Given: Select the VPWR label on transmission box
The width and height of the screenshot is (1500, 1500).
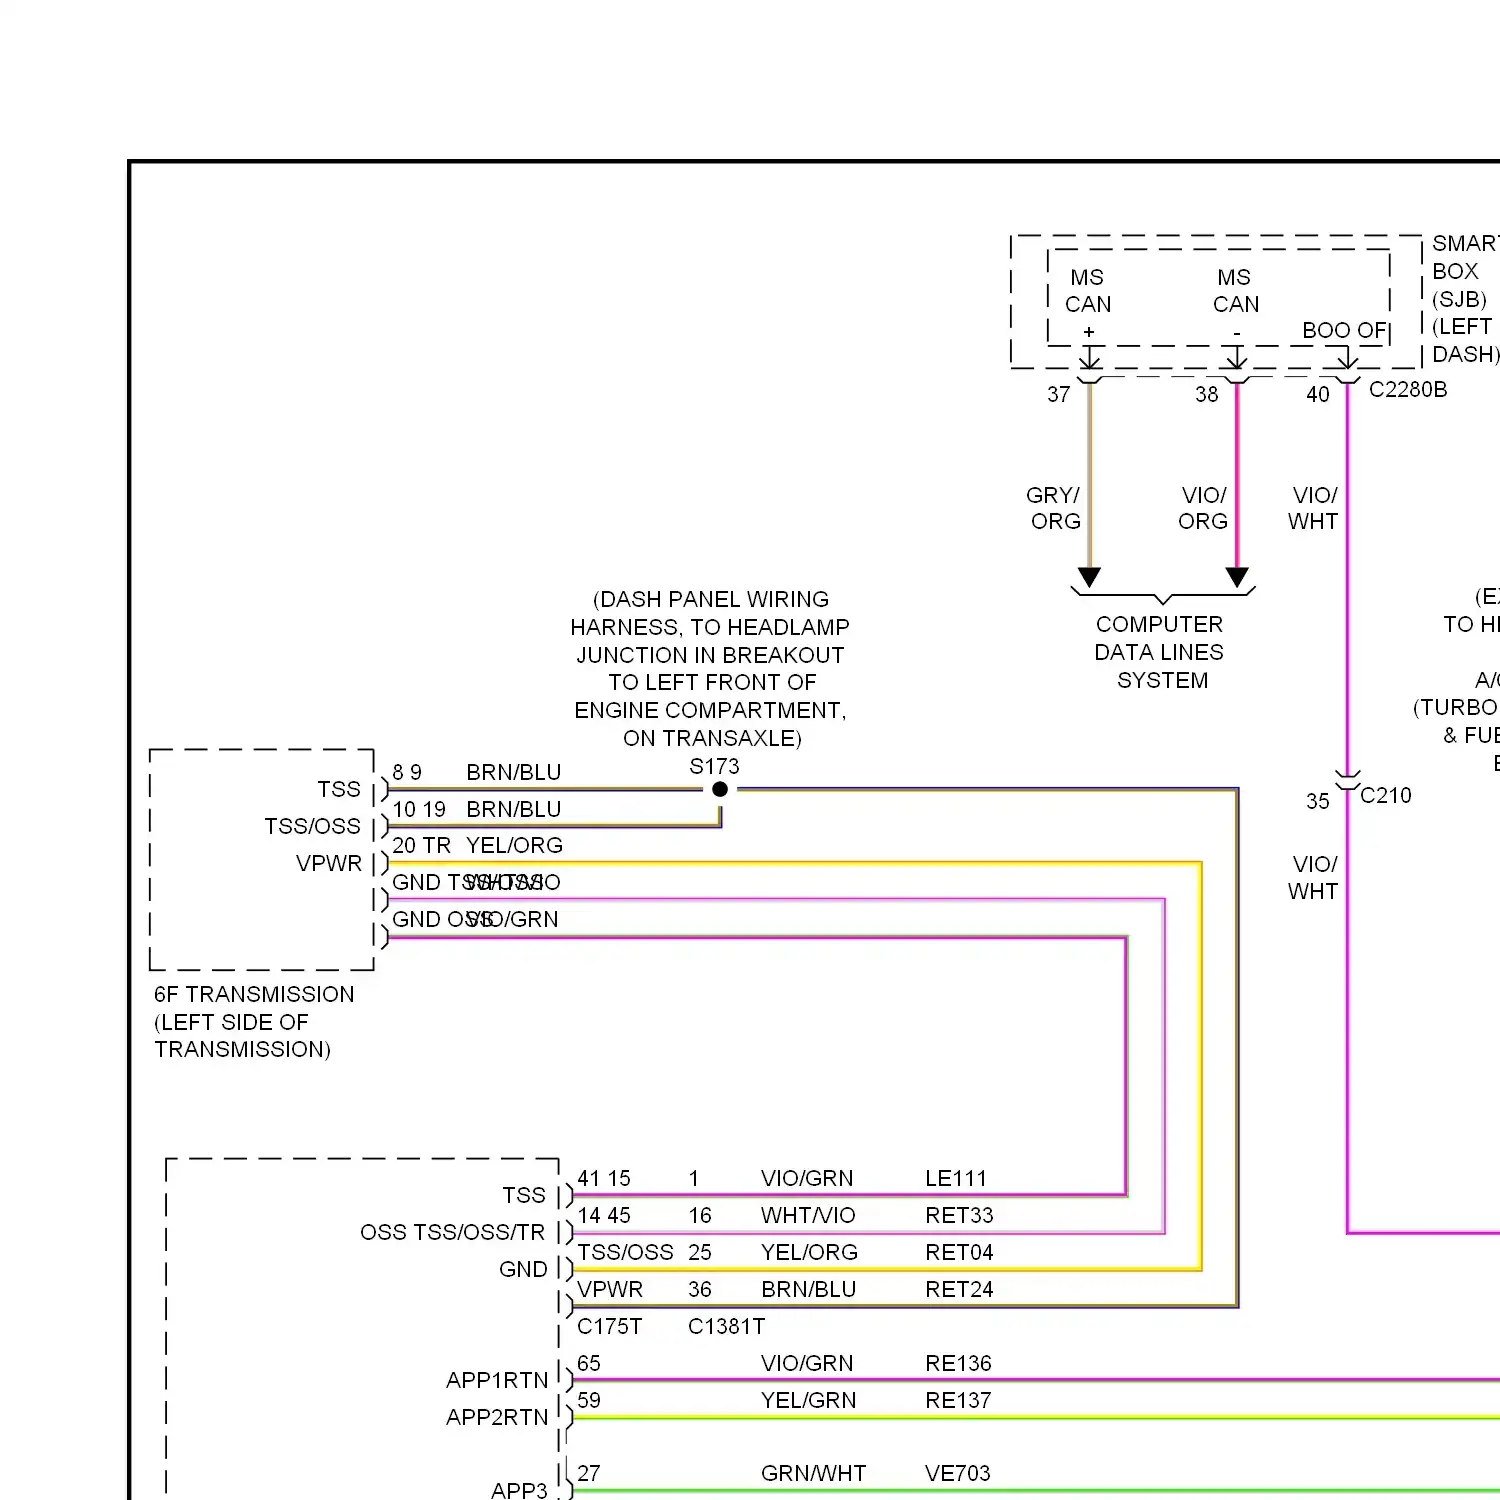Looking at the screenshot, I should (x=328, y=863).
